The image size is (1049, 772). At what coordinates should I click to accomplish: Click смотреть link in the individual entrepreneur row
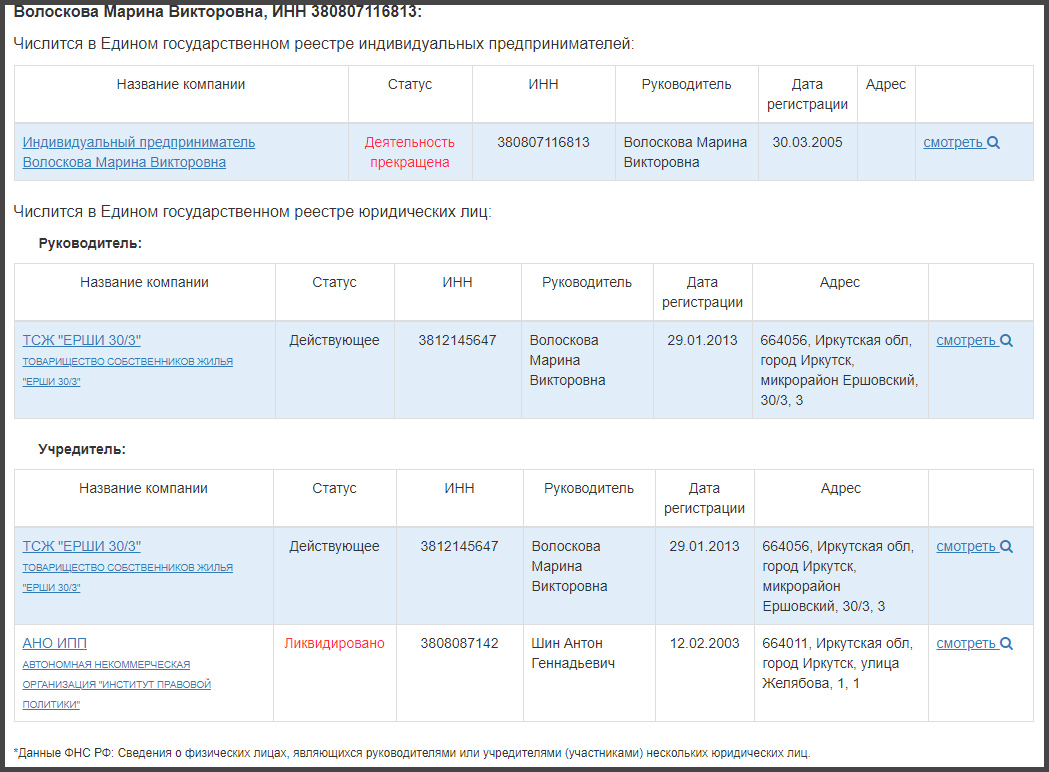click(953, 142)
